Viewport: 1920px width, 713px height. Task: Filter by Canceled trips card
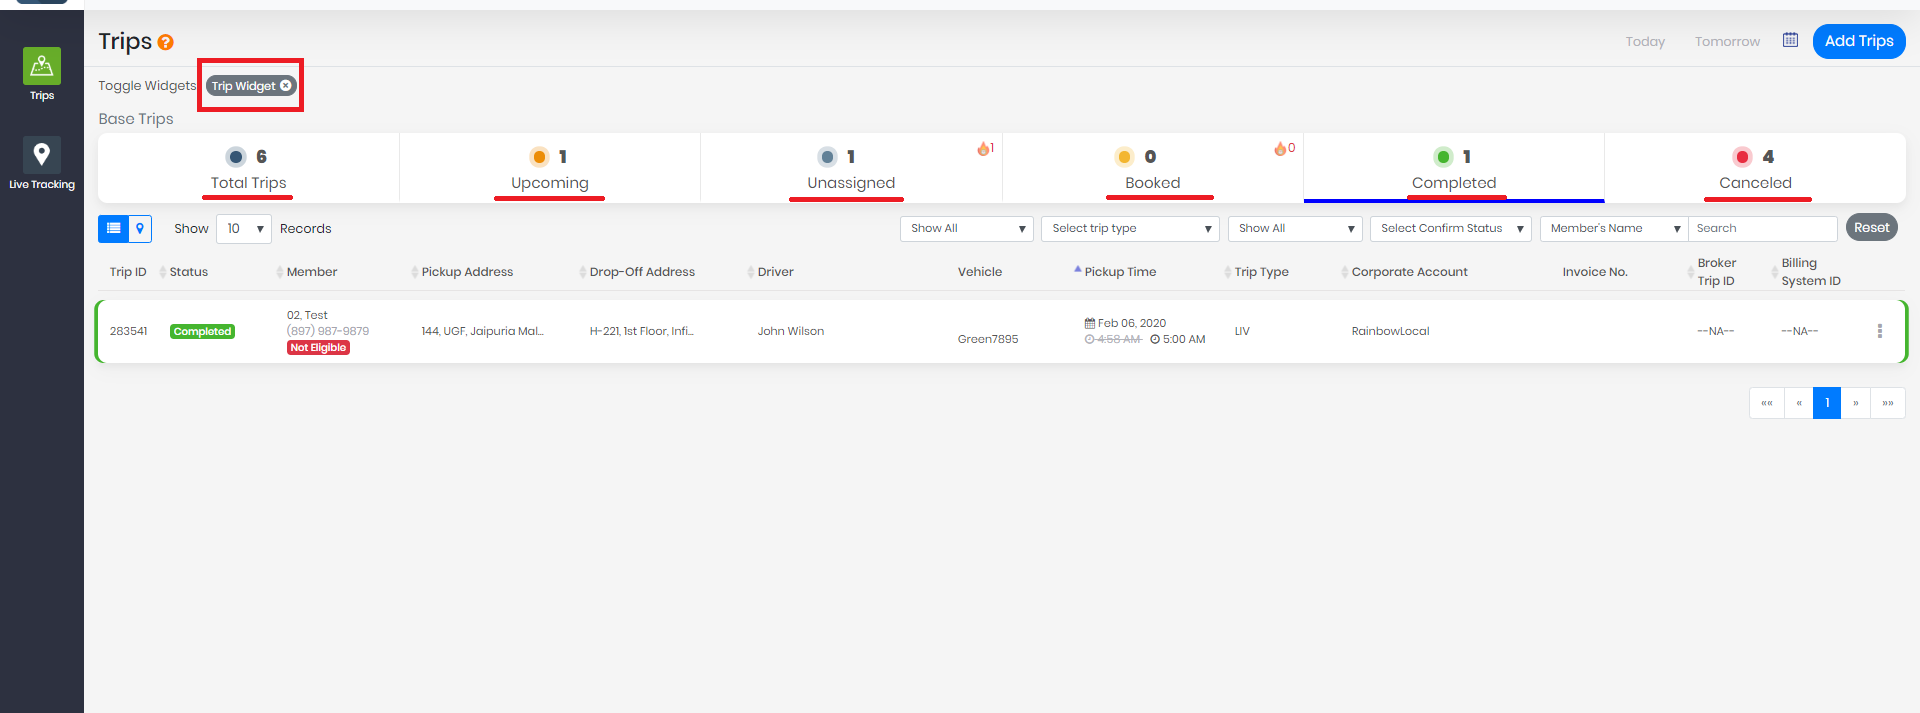coord(1755,169)
